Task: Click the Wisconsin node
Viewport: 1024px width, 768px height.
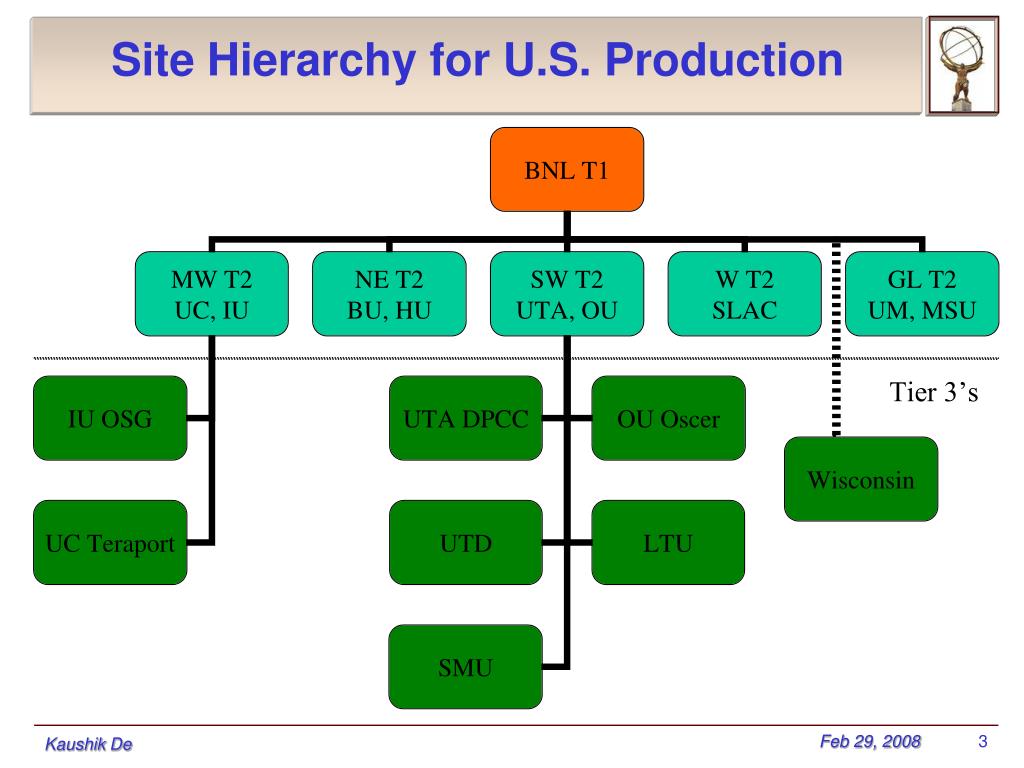Action: pyautogui.click(x=861, y=479)
